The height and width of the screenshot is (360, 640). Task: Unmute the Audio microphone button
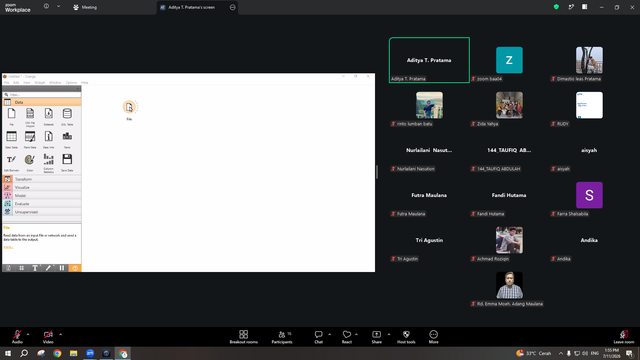point(17,337)
